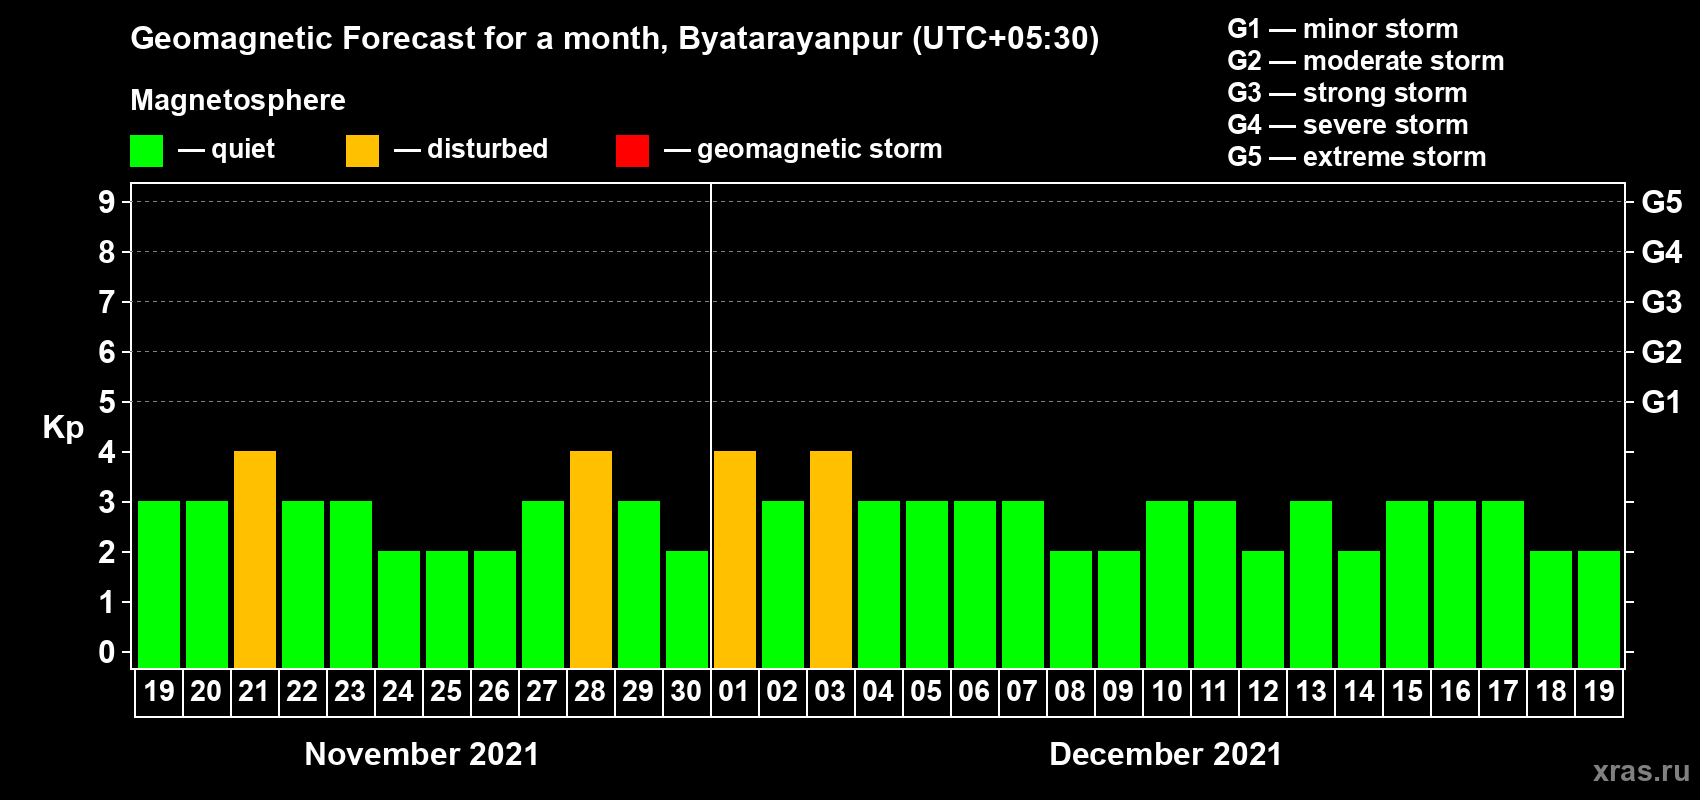Viewport: 1700px width, 800px height.
Task: Click the green bar for November 19
Action: pos(159,584)
